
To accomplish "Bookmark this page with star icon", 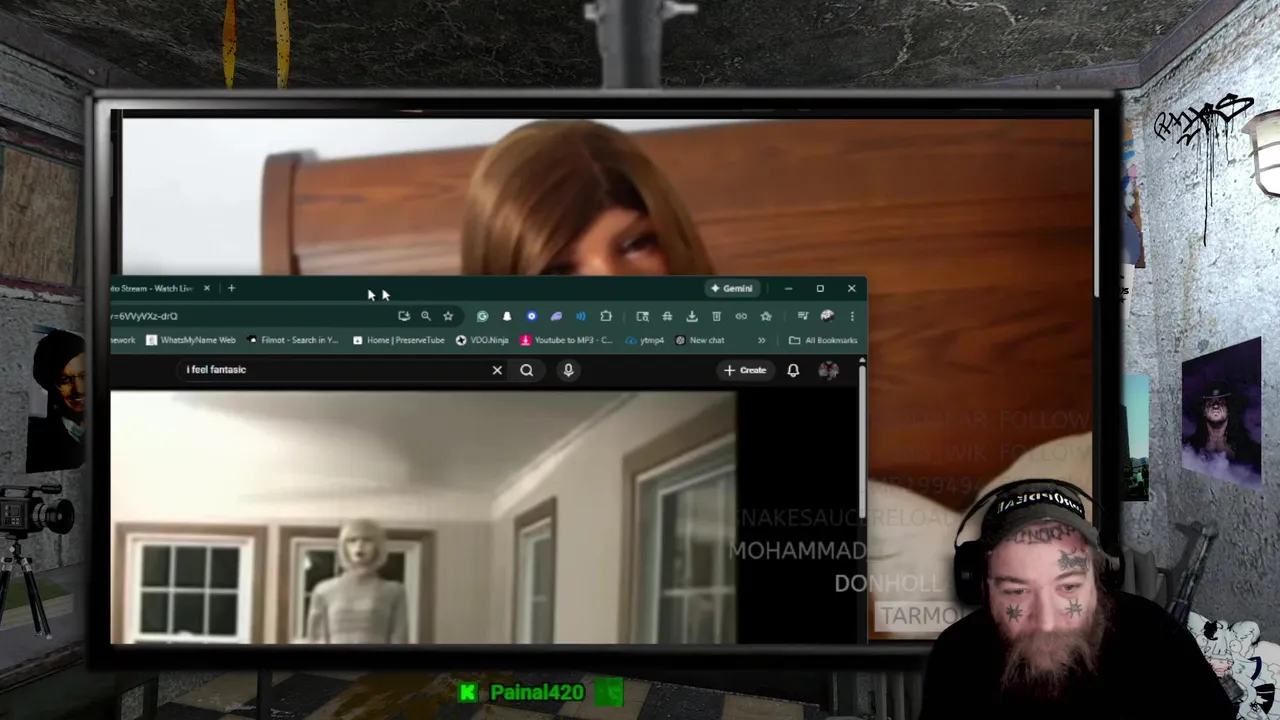I will [x=448, y=316].
